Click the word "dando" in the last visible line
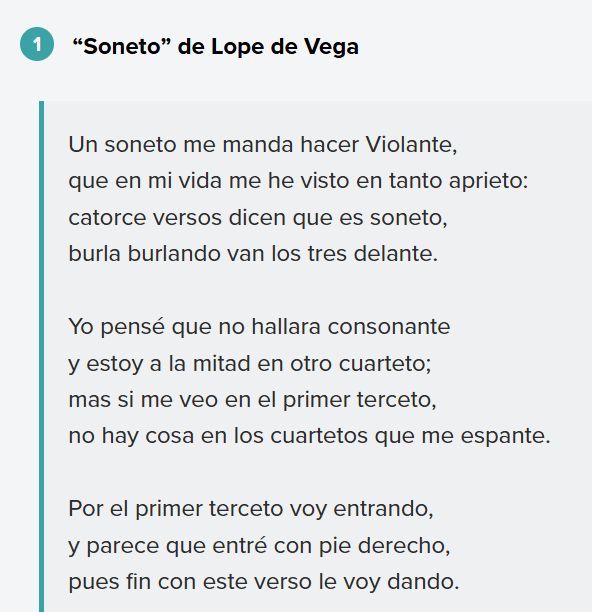 pos(423,582)
